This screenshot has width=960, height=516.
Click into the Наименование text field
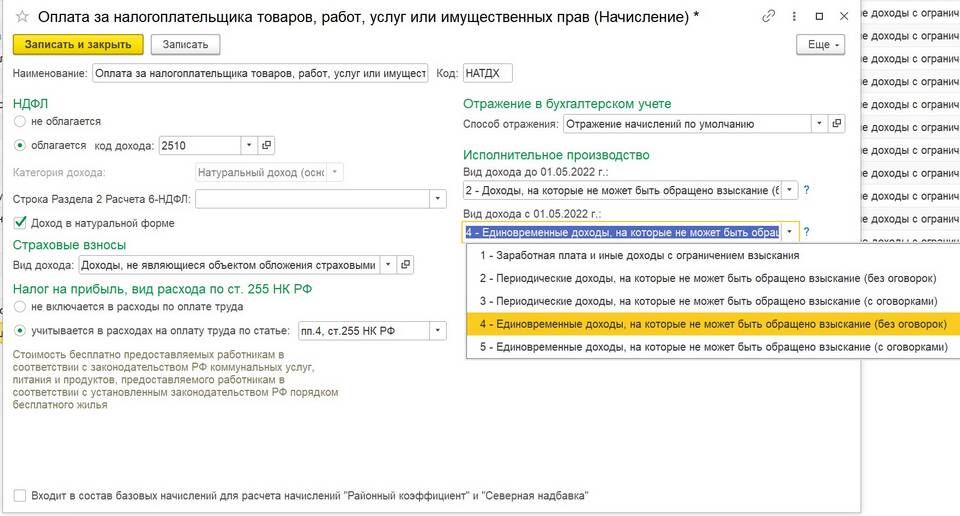pos(258,73)
